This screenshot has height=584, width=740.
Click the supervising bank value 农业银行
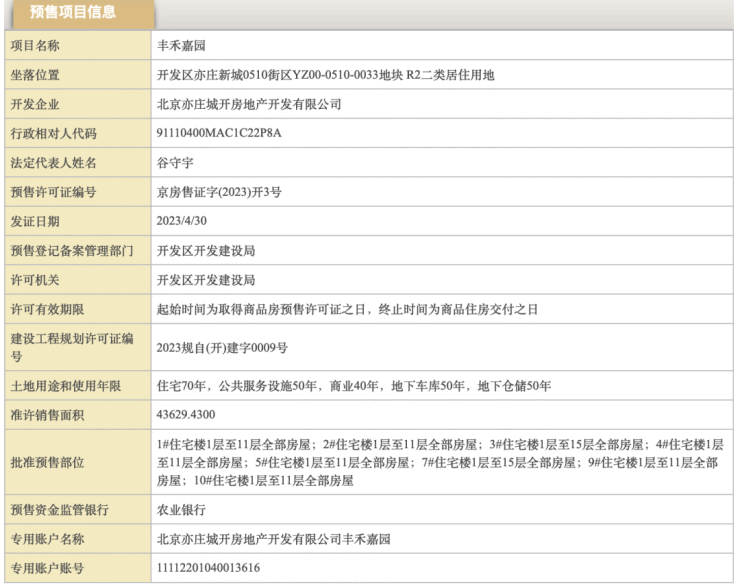coord(182,509)
